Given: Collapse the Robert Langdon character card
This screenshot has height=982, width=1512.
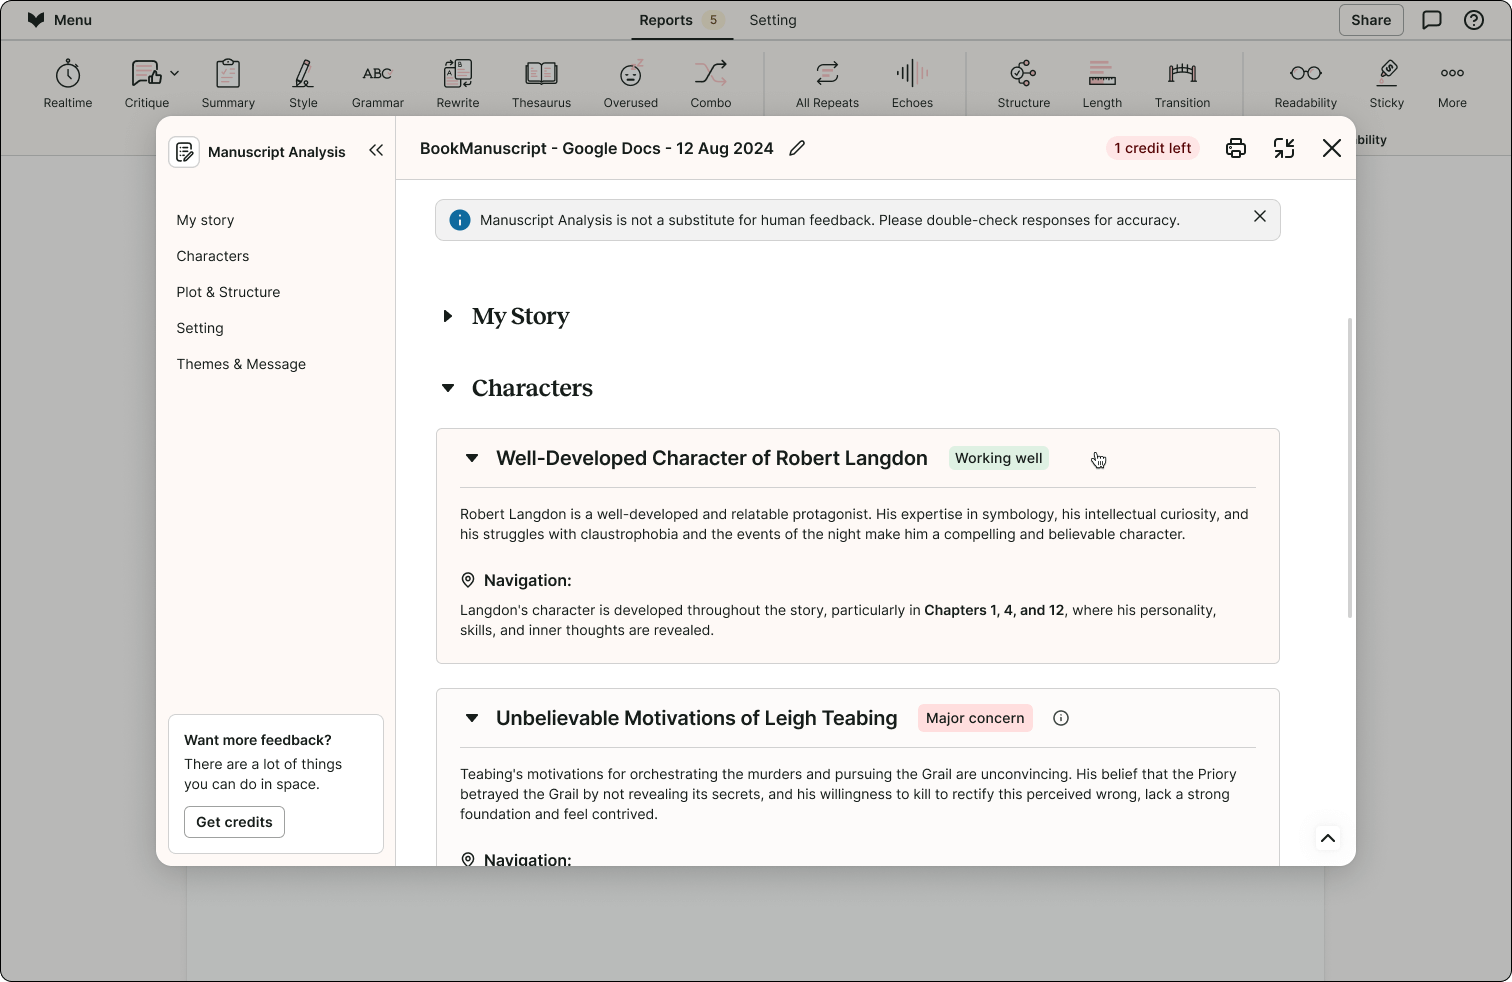Looking at the screenshot, I should (471, 458).
